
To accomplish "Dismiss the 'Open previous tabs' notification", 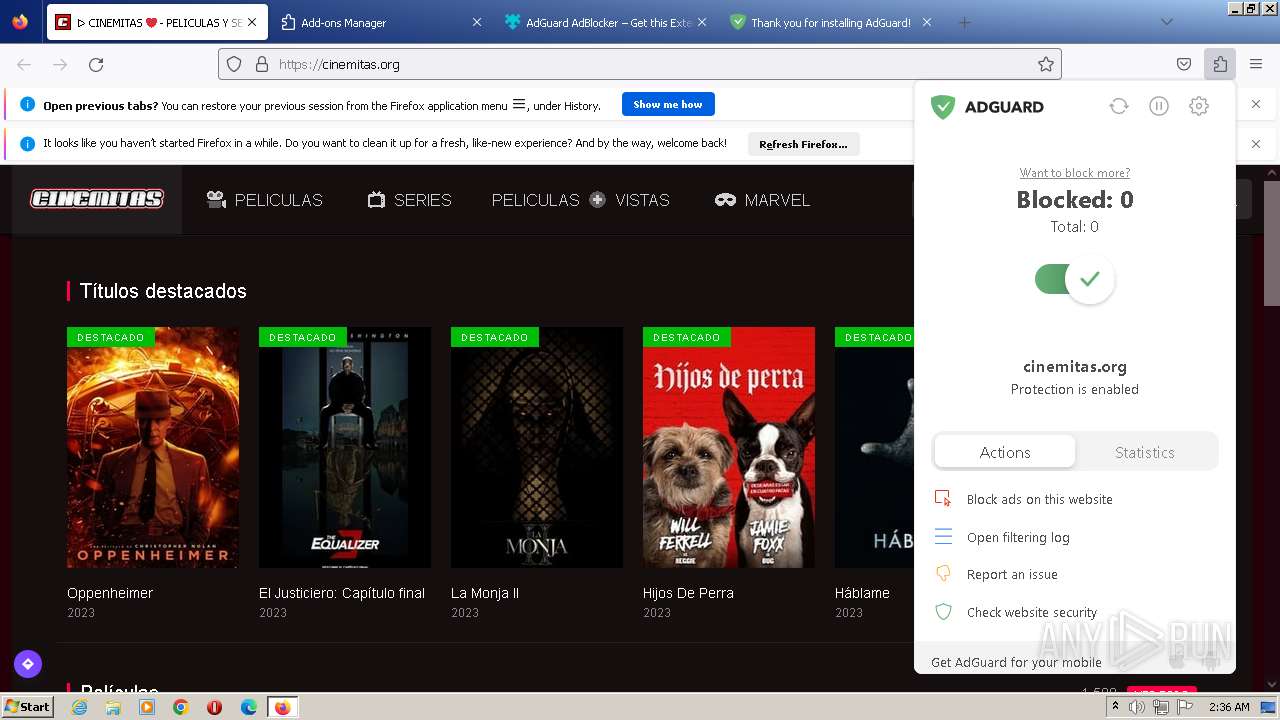I will click(1256, 104).
